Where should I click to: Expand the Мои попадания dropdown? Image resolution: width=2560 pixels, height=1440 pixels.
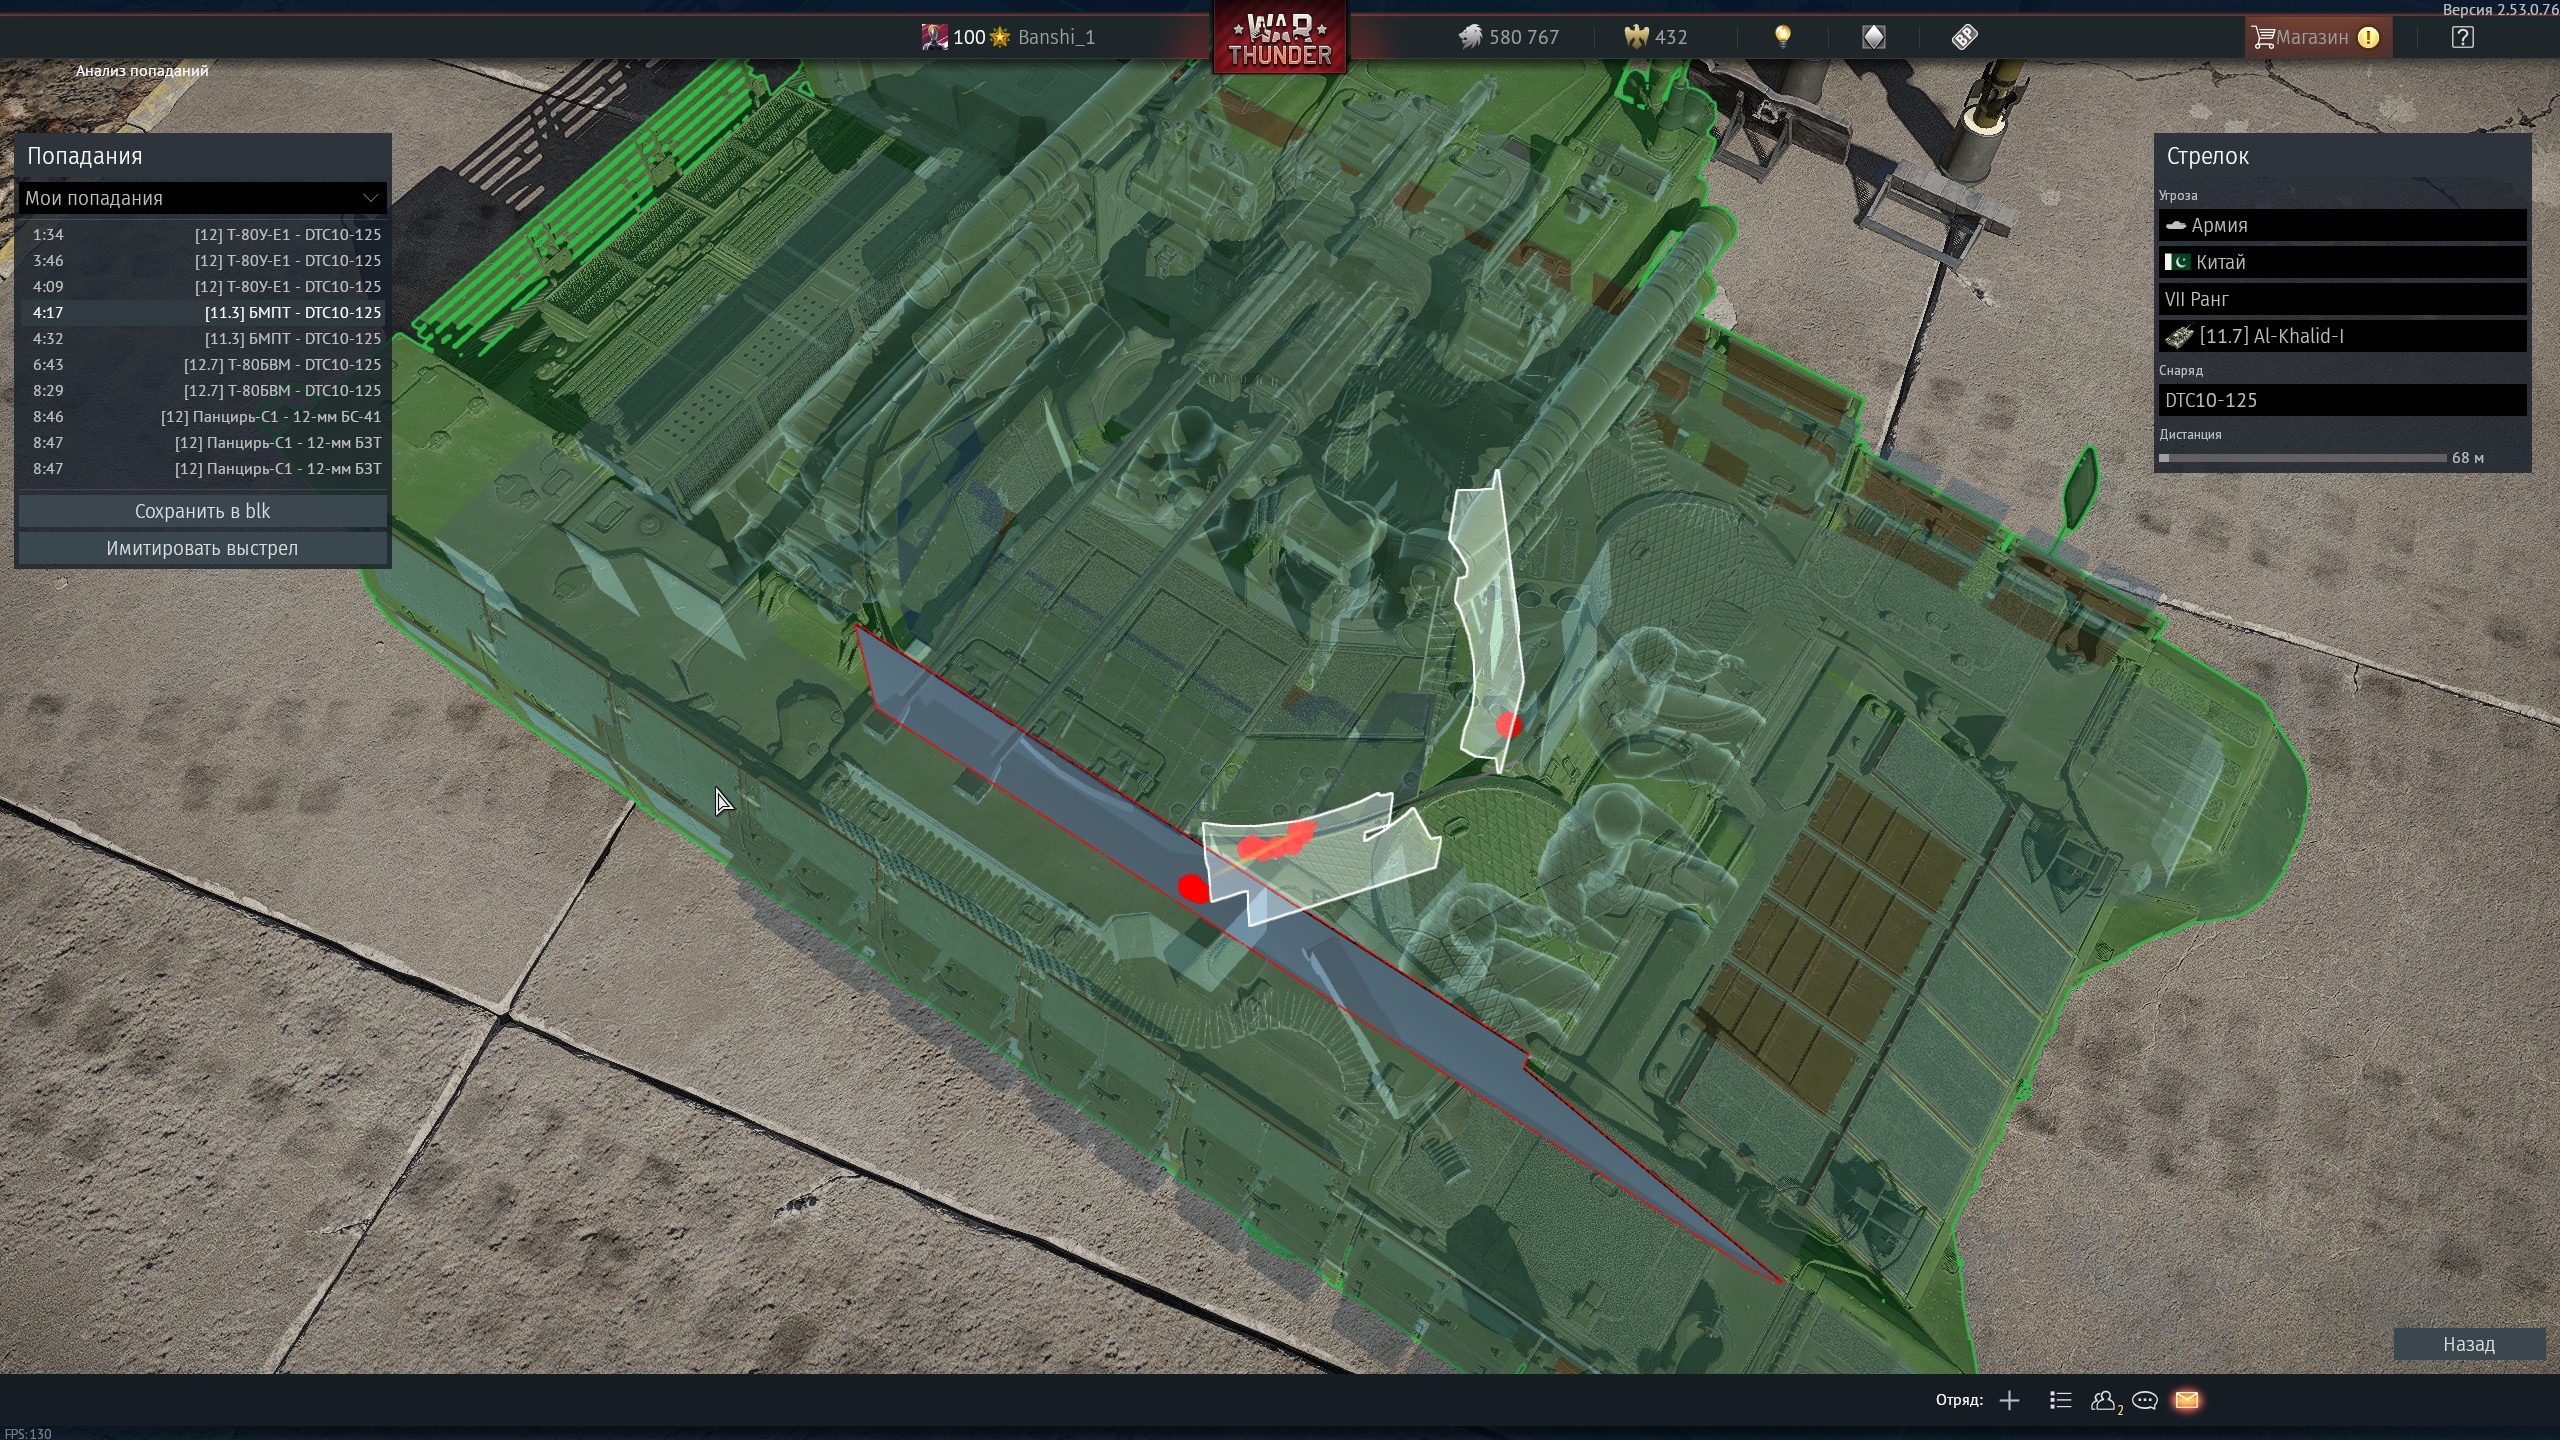[202, 198]
